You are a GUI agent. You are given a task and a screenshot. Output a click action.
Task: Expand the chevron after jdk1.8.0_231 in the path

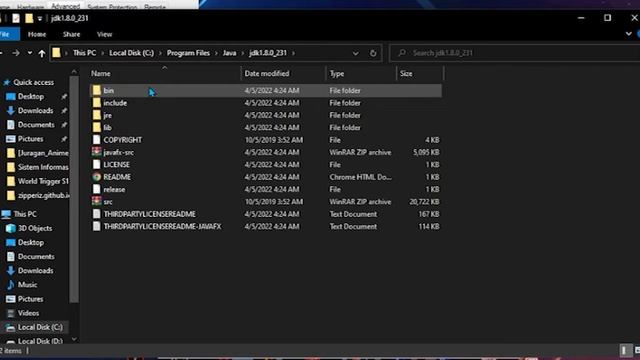[x=293, y=53]
